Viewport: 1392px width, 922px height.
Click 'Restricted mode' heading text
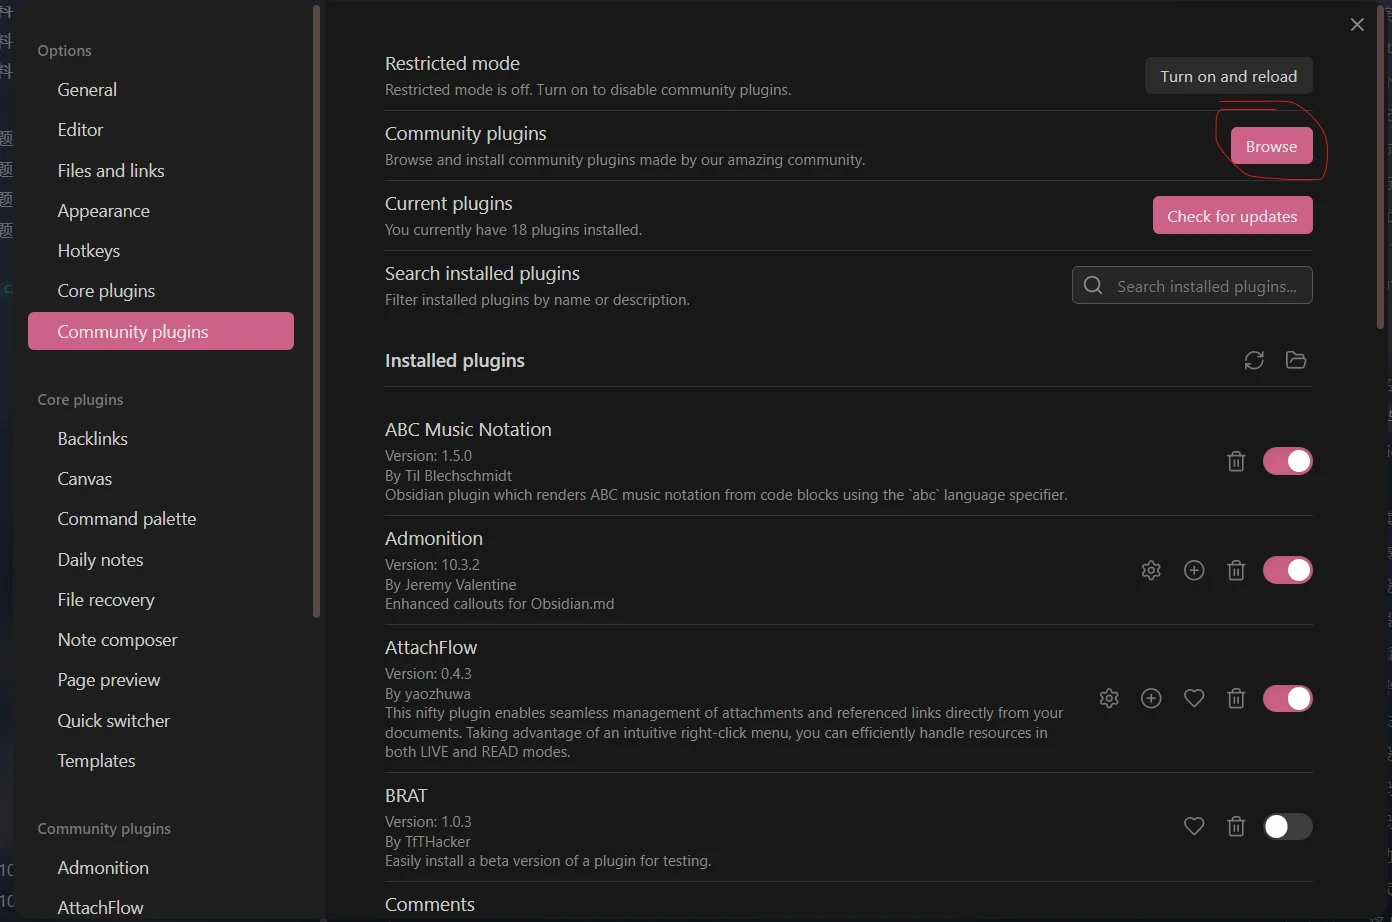click(x=452, y=63)
